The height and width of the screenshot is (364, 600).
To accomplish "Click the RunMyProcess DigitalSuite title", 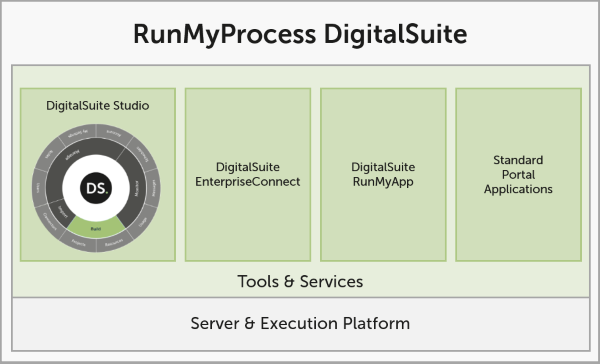I will [x=300, y=34].
